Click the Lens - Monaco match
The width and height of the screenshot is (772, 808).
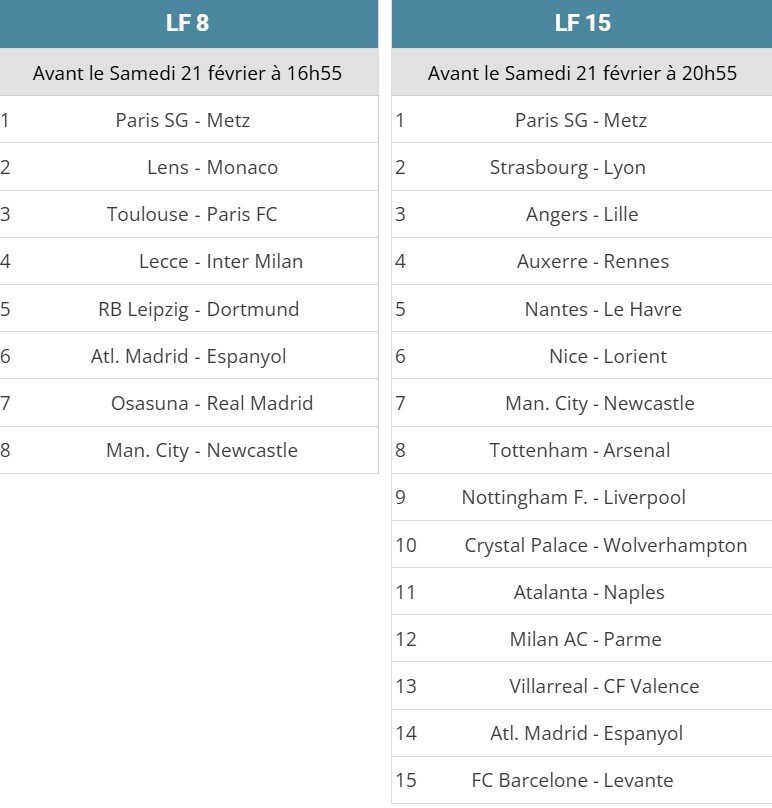[212, 167]
